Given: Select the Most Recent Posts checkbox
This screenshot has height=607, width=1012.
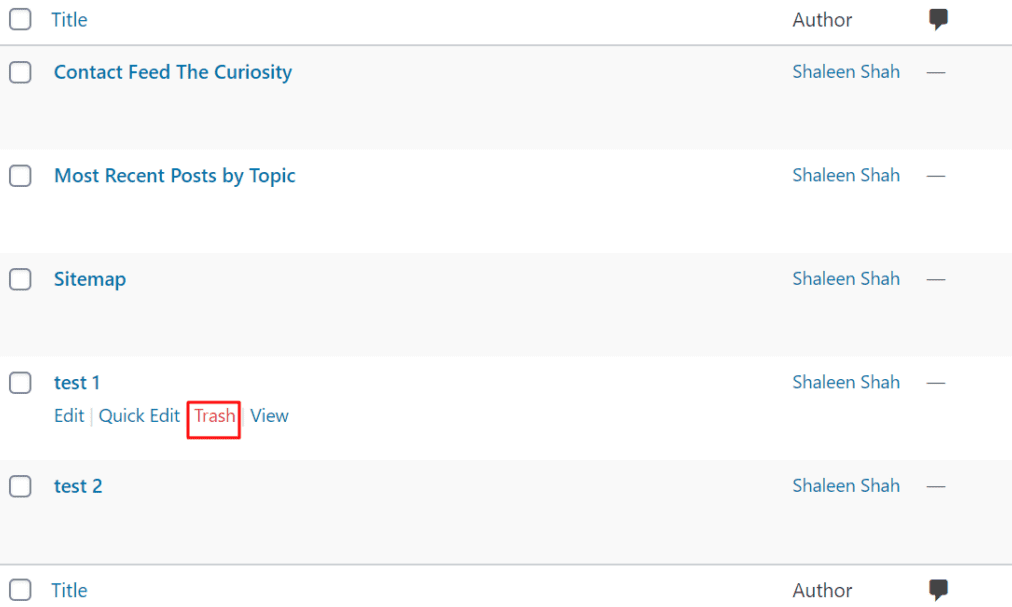Looking at the screenshot, I should (x=20, y=176).
